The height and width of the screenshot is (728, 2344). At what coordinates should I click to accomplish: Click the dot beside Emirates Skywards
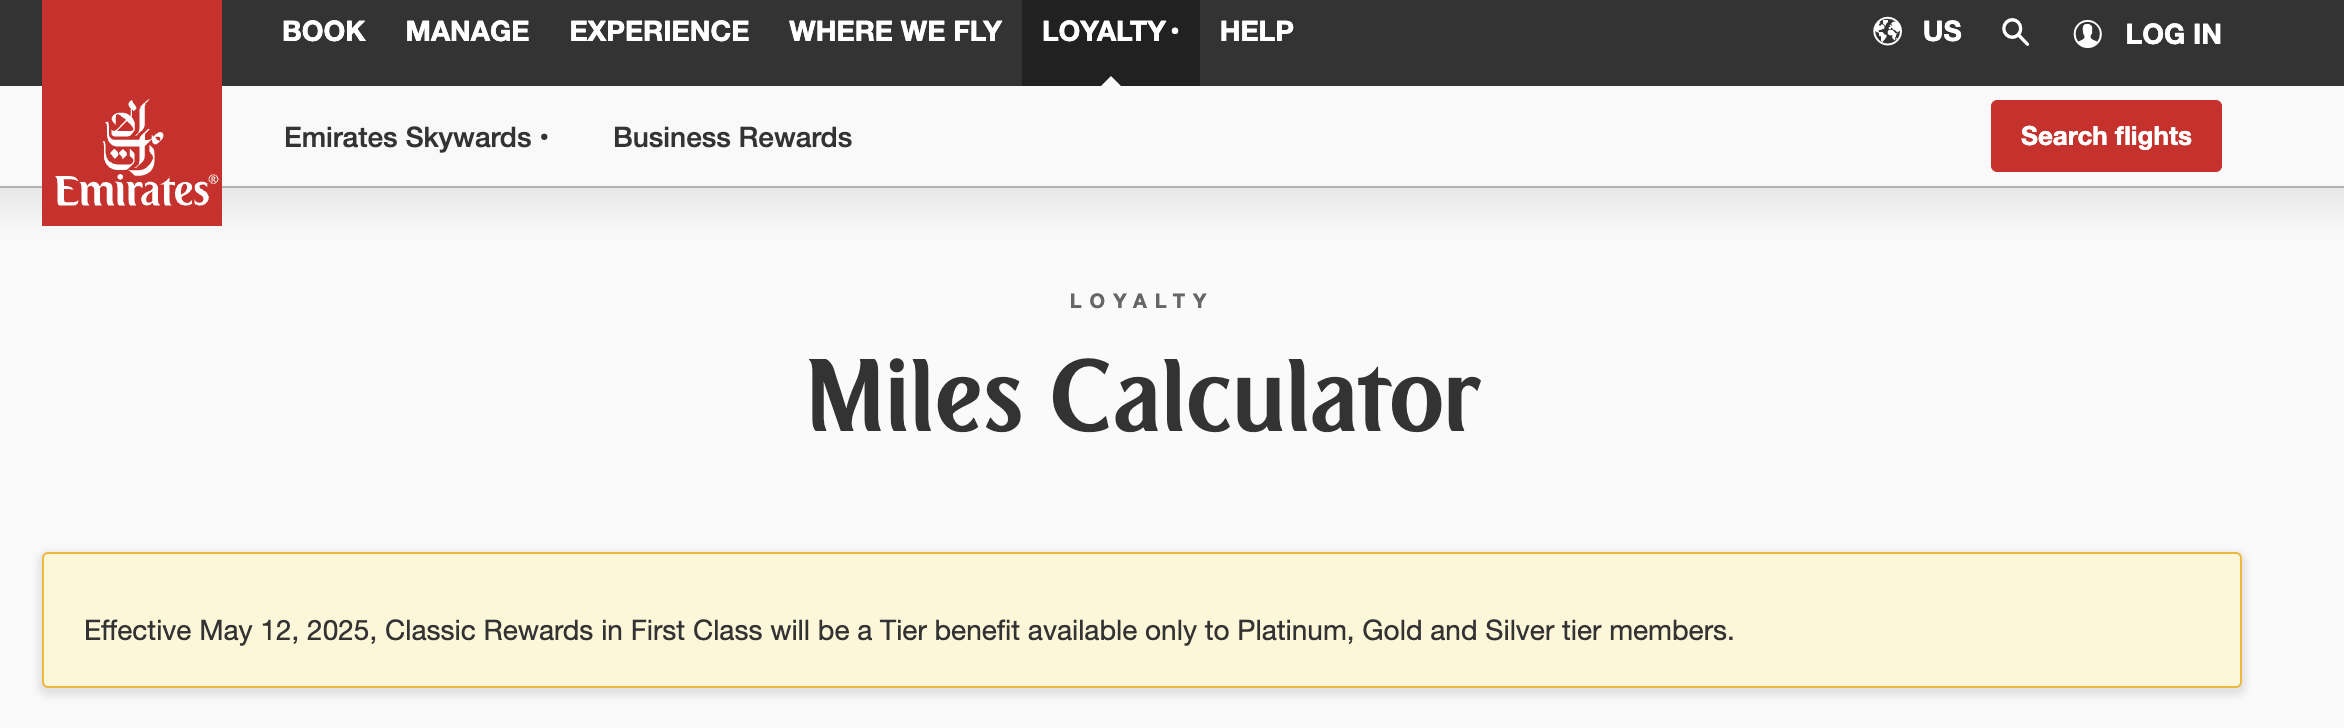(x=544, y=137)
